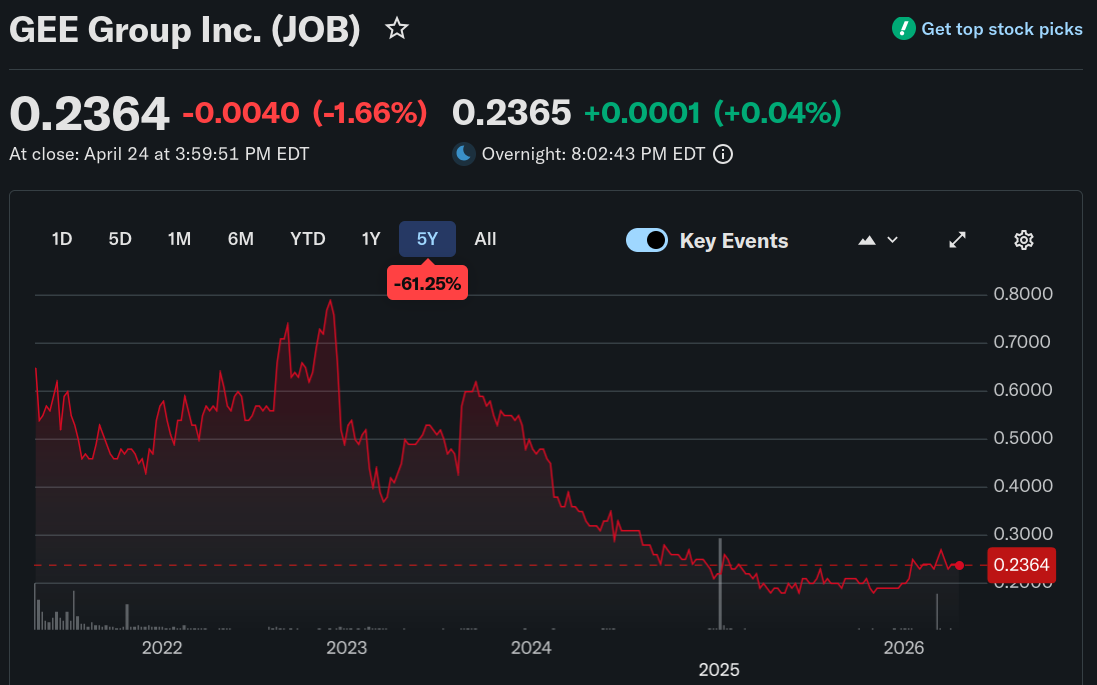Image resolution: width=1097 pixels, height=685 pixels.
Task: Click the overnight info circle icon
Action: click(723, 154)
